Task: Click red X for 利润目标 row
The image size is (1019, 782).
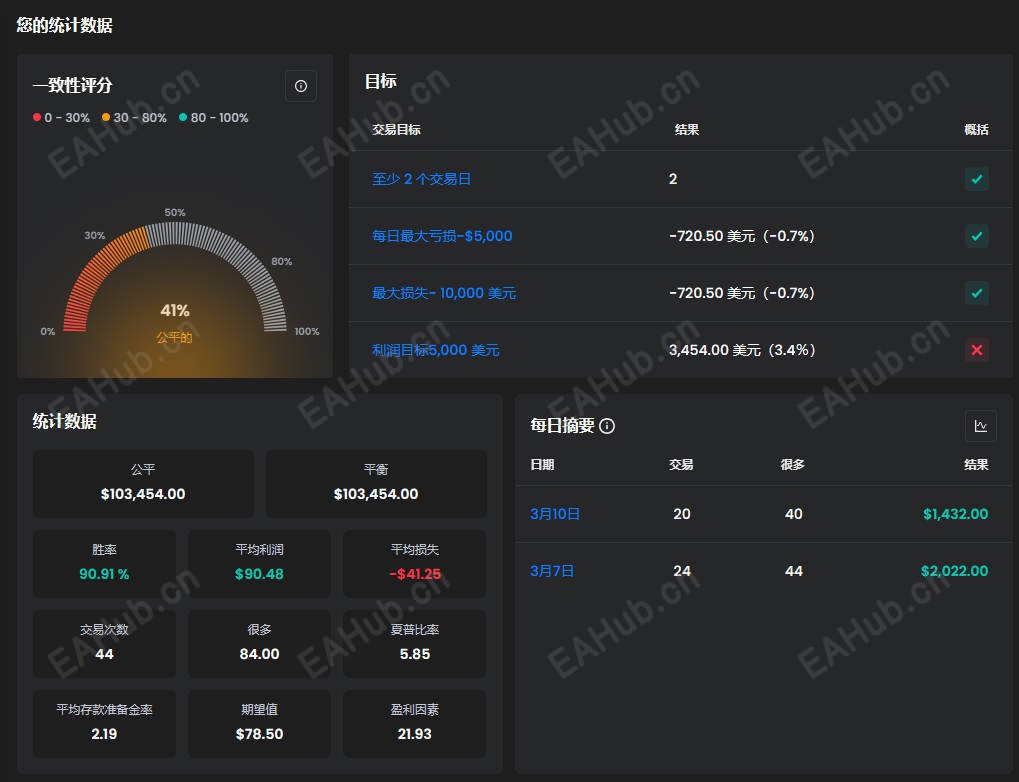Action: [x=977, y=350]
